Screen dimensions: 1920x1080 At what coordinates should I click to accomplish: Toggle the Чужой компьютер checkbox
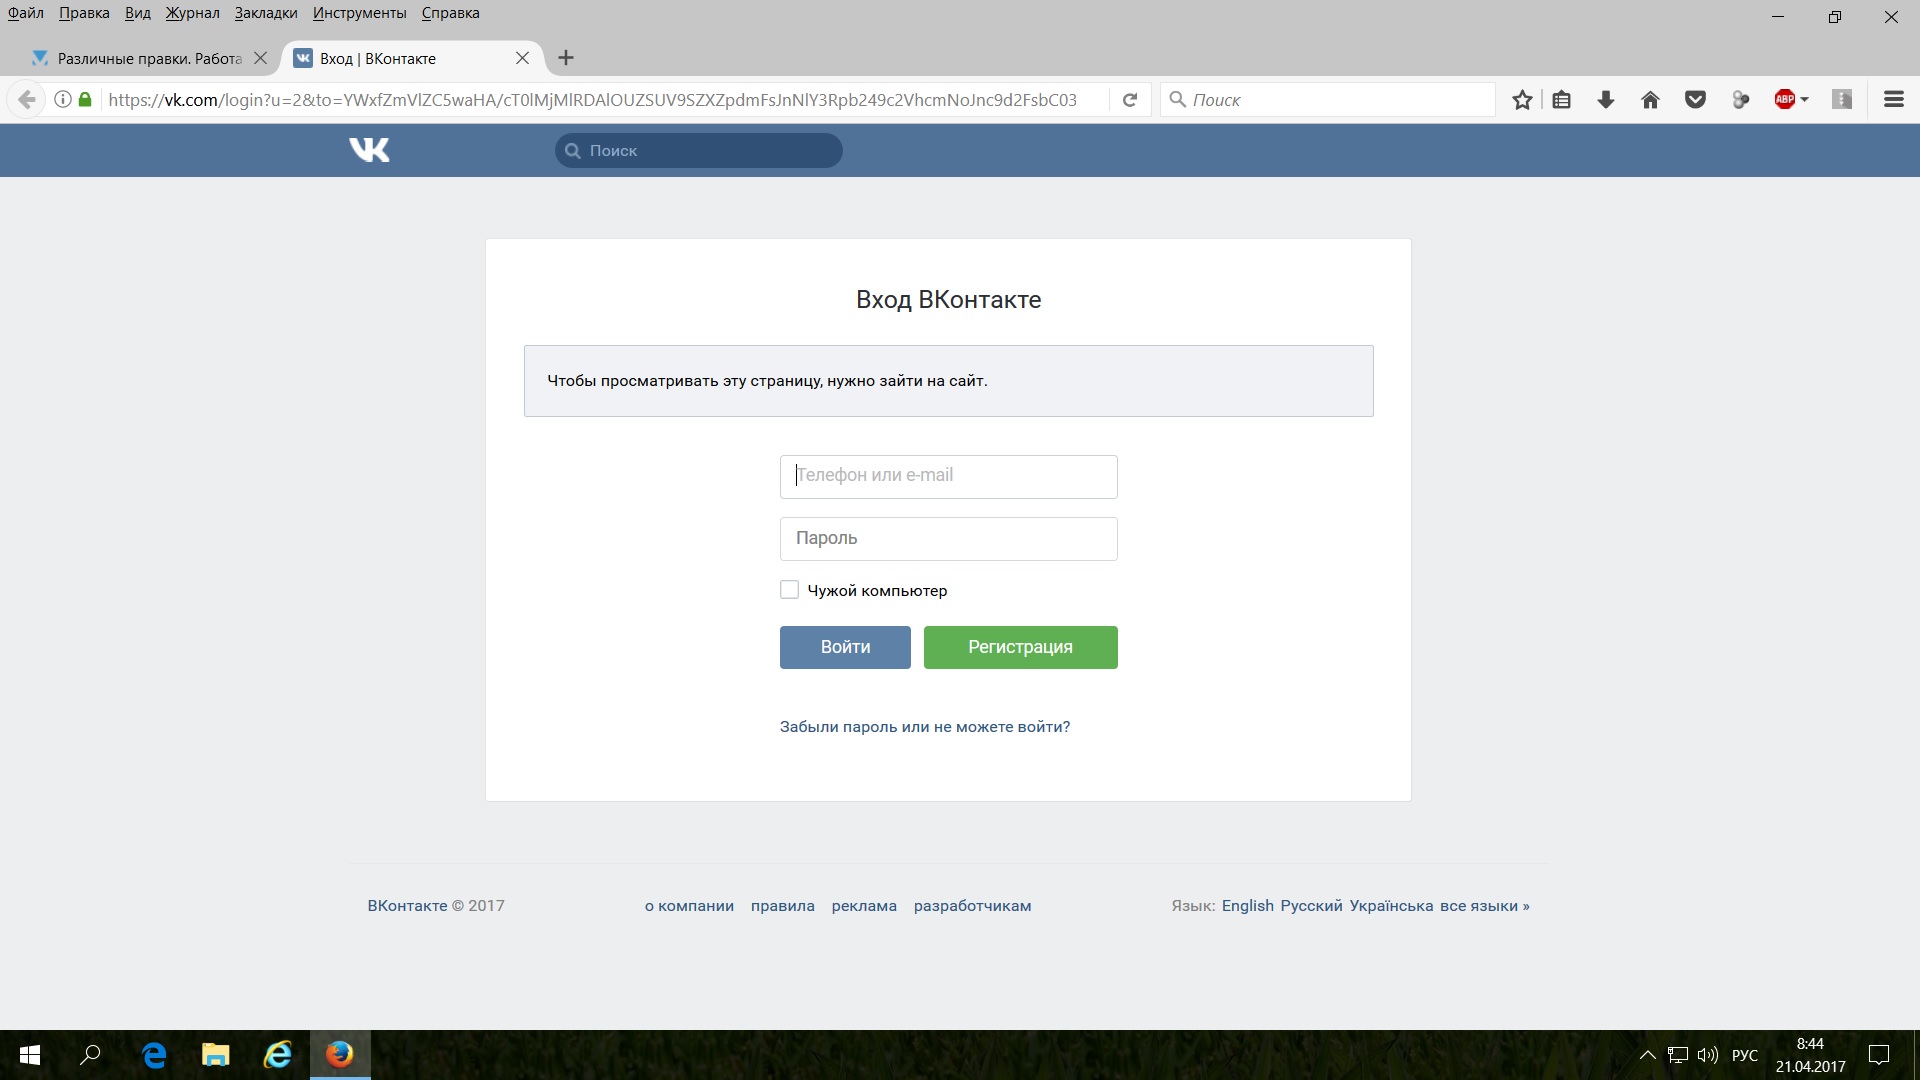coord(789,590)
